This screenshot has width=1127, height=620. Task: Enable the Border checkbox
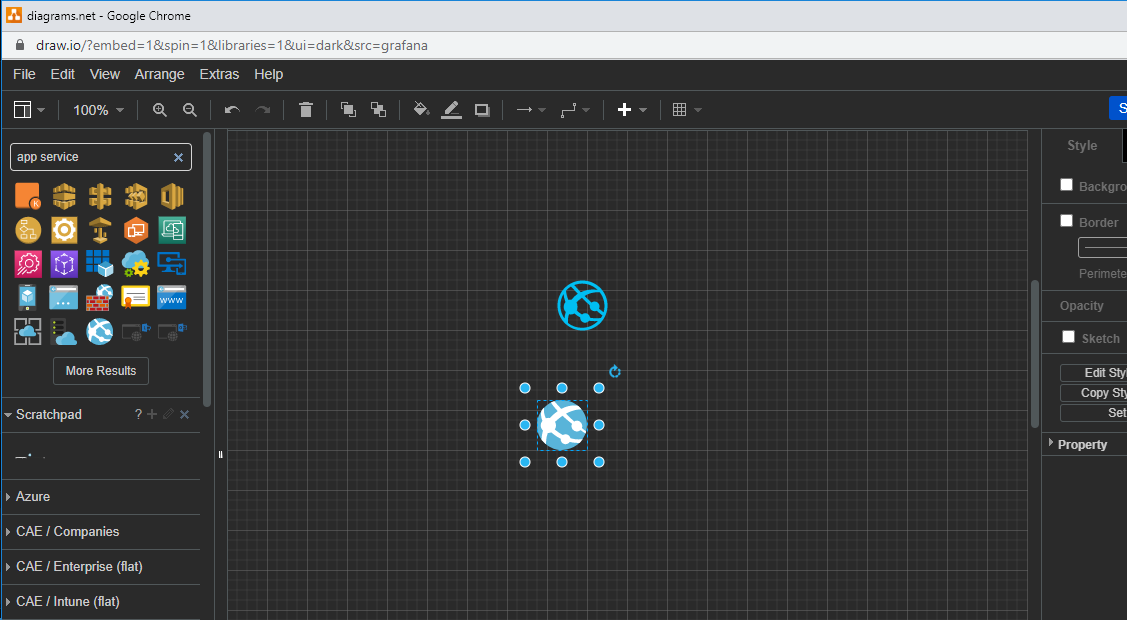point(1067,221)
